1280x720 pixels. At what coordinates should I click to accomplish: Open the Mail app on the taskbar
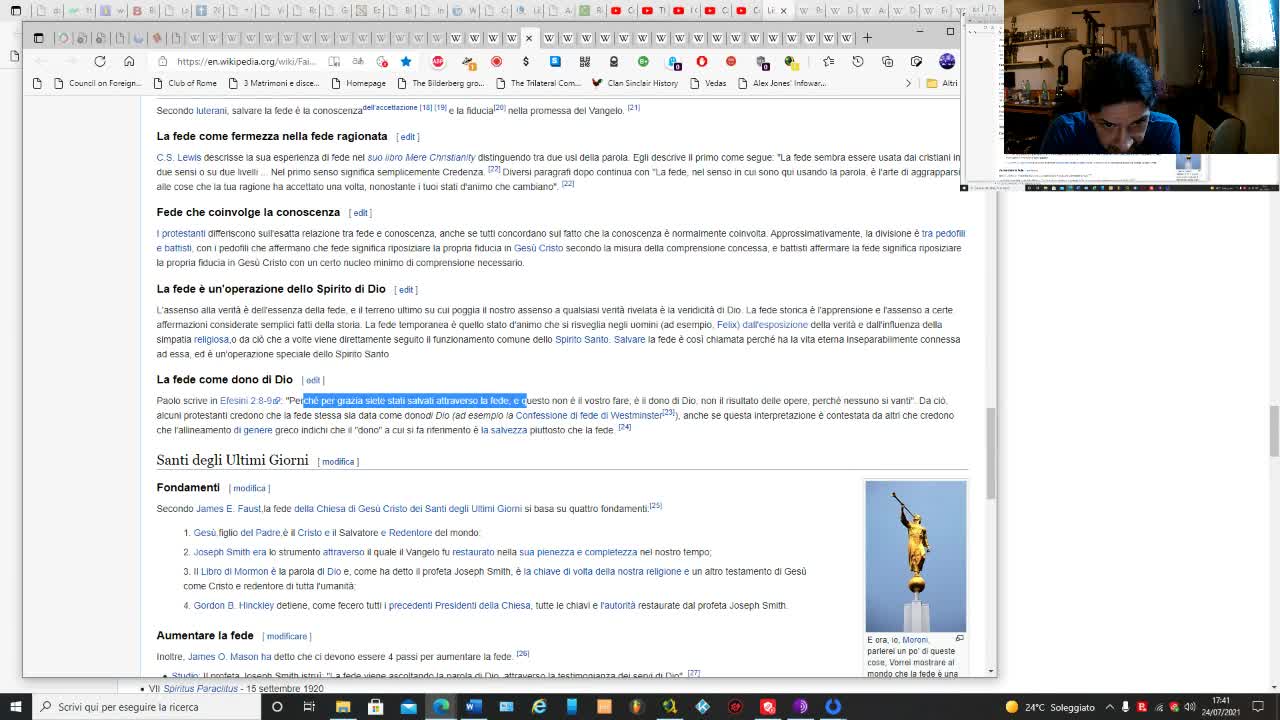click(x=408, y=707)
